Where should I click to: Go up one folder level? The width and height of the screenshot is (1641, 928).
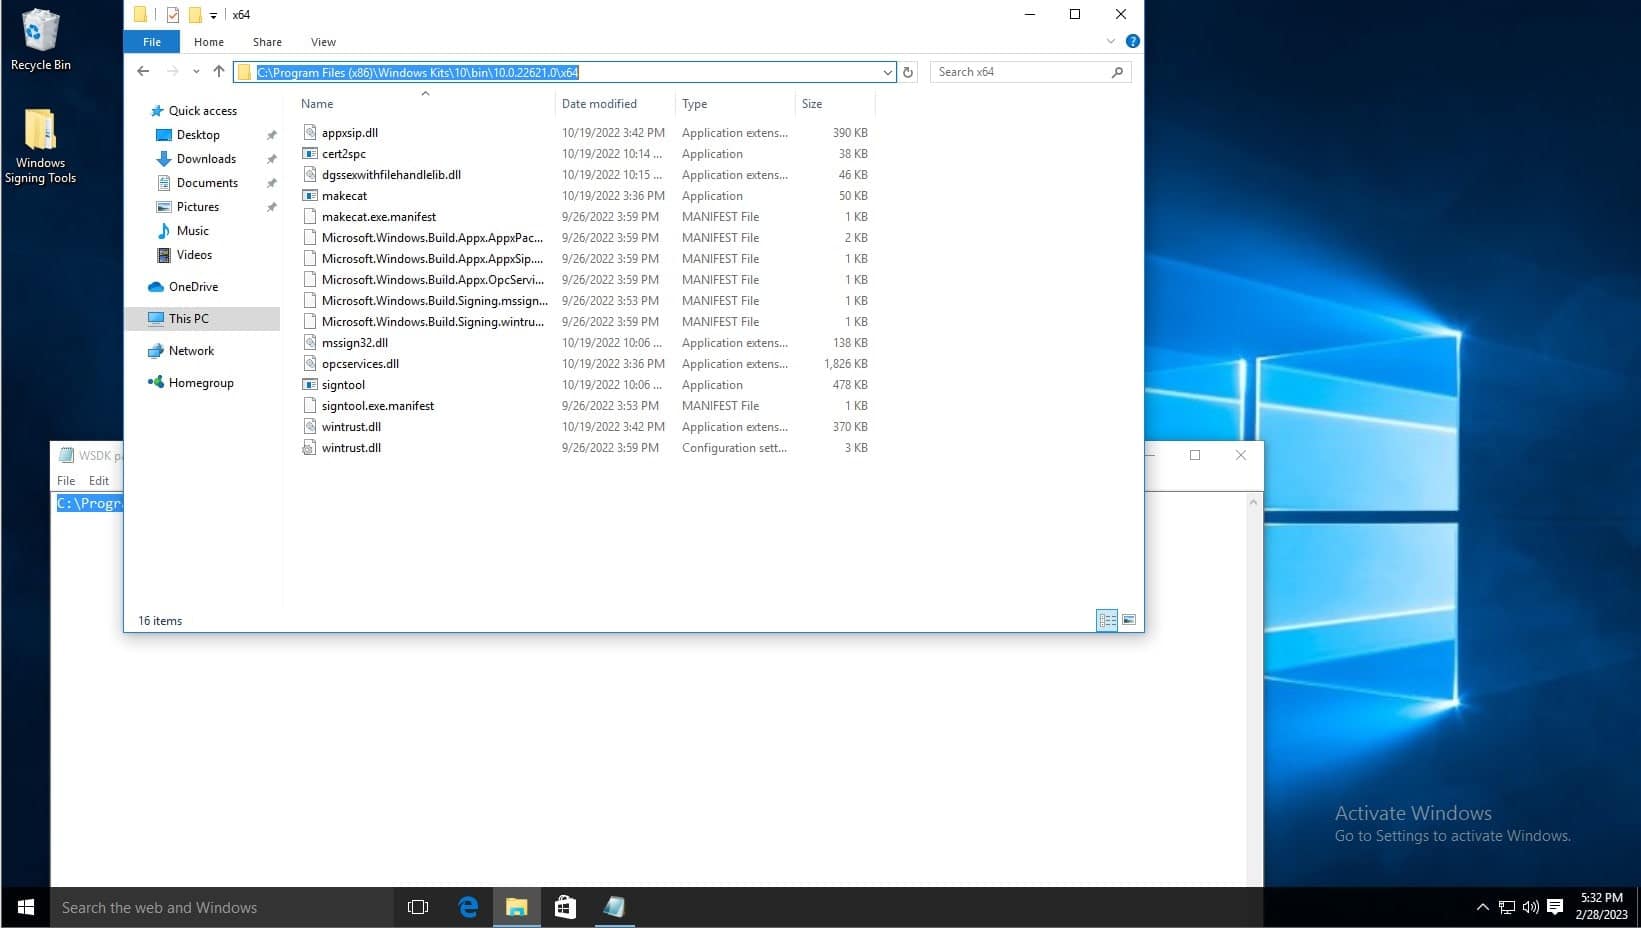pyautogui.click(x=219, y=72)
